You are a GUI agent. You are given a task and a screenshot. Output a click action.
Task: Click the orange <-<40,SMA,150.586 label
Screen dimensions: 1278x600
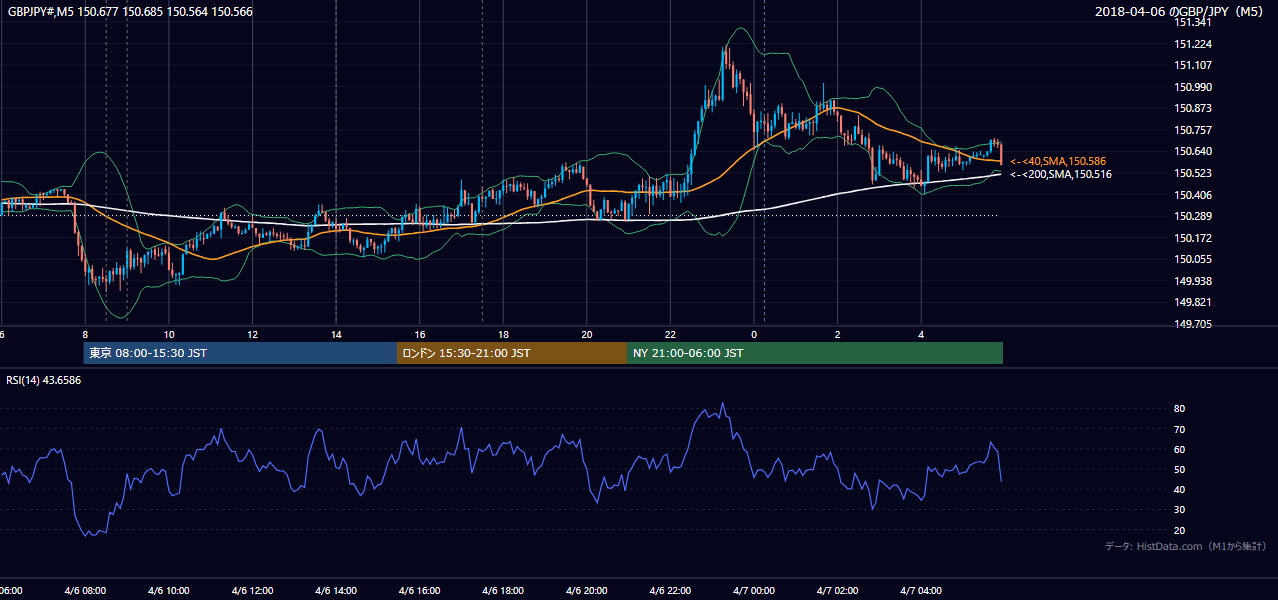(x=1058, y=161)
